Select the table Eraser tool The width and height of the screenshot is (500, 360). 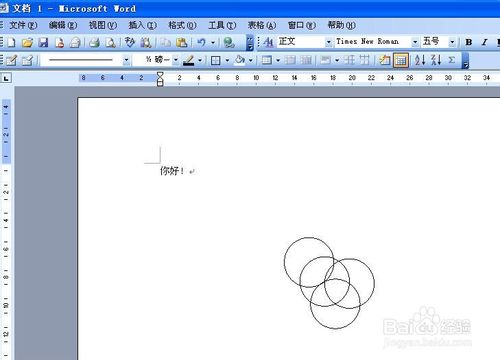coord(27,60)
